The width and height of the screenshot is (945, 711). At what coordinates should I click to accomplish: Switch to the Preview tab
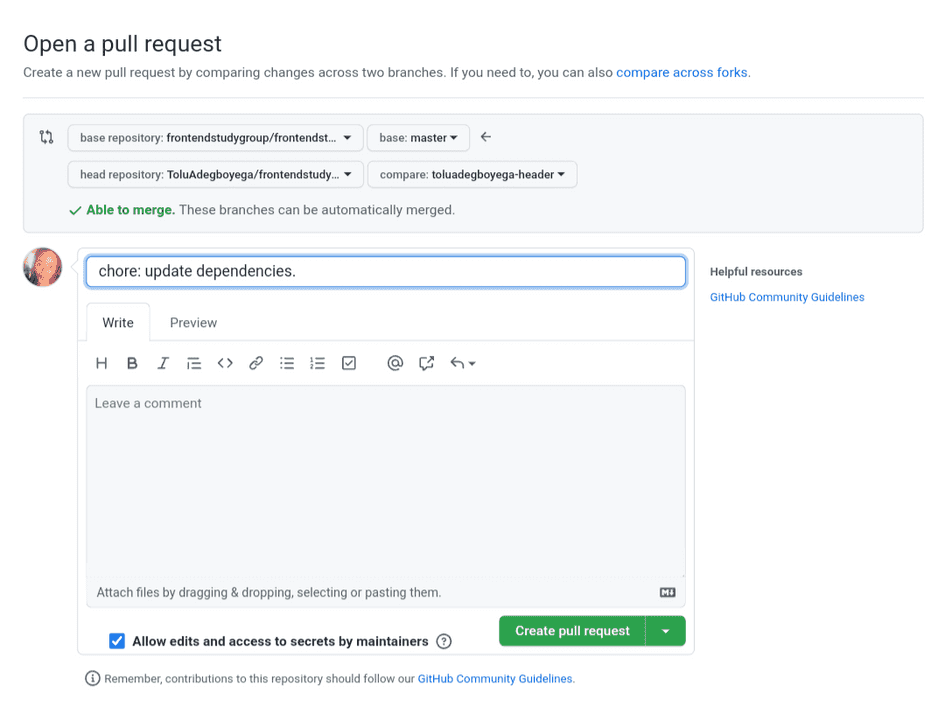[192, 322]
